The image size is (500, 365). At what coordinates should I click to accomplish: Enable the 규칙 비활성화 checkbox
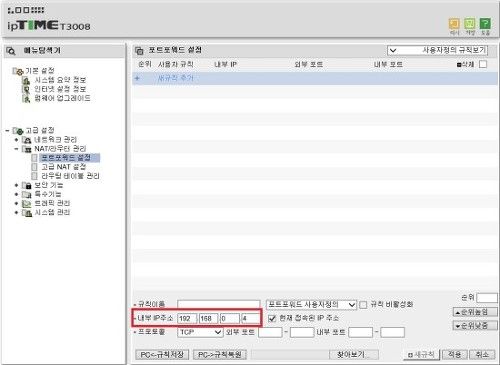click(363, 304)
